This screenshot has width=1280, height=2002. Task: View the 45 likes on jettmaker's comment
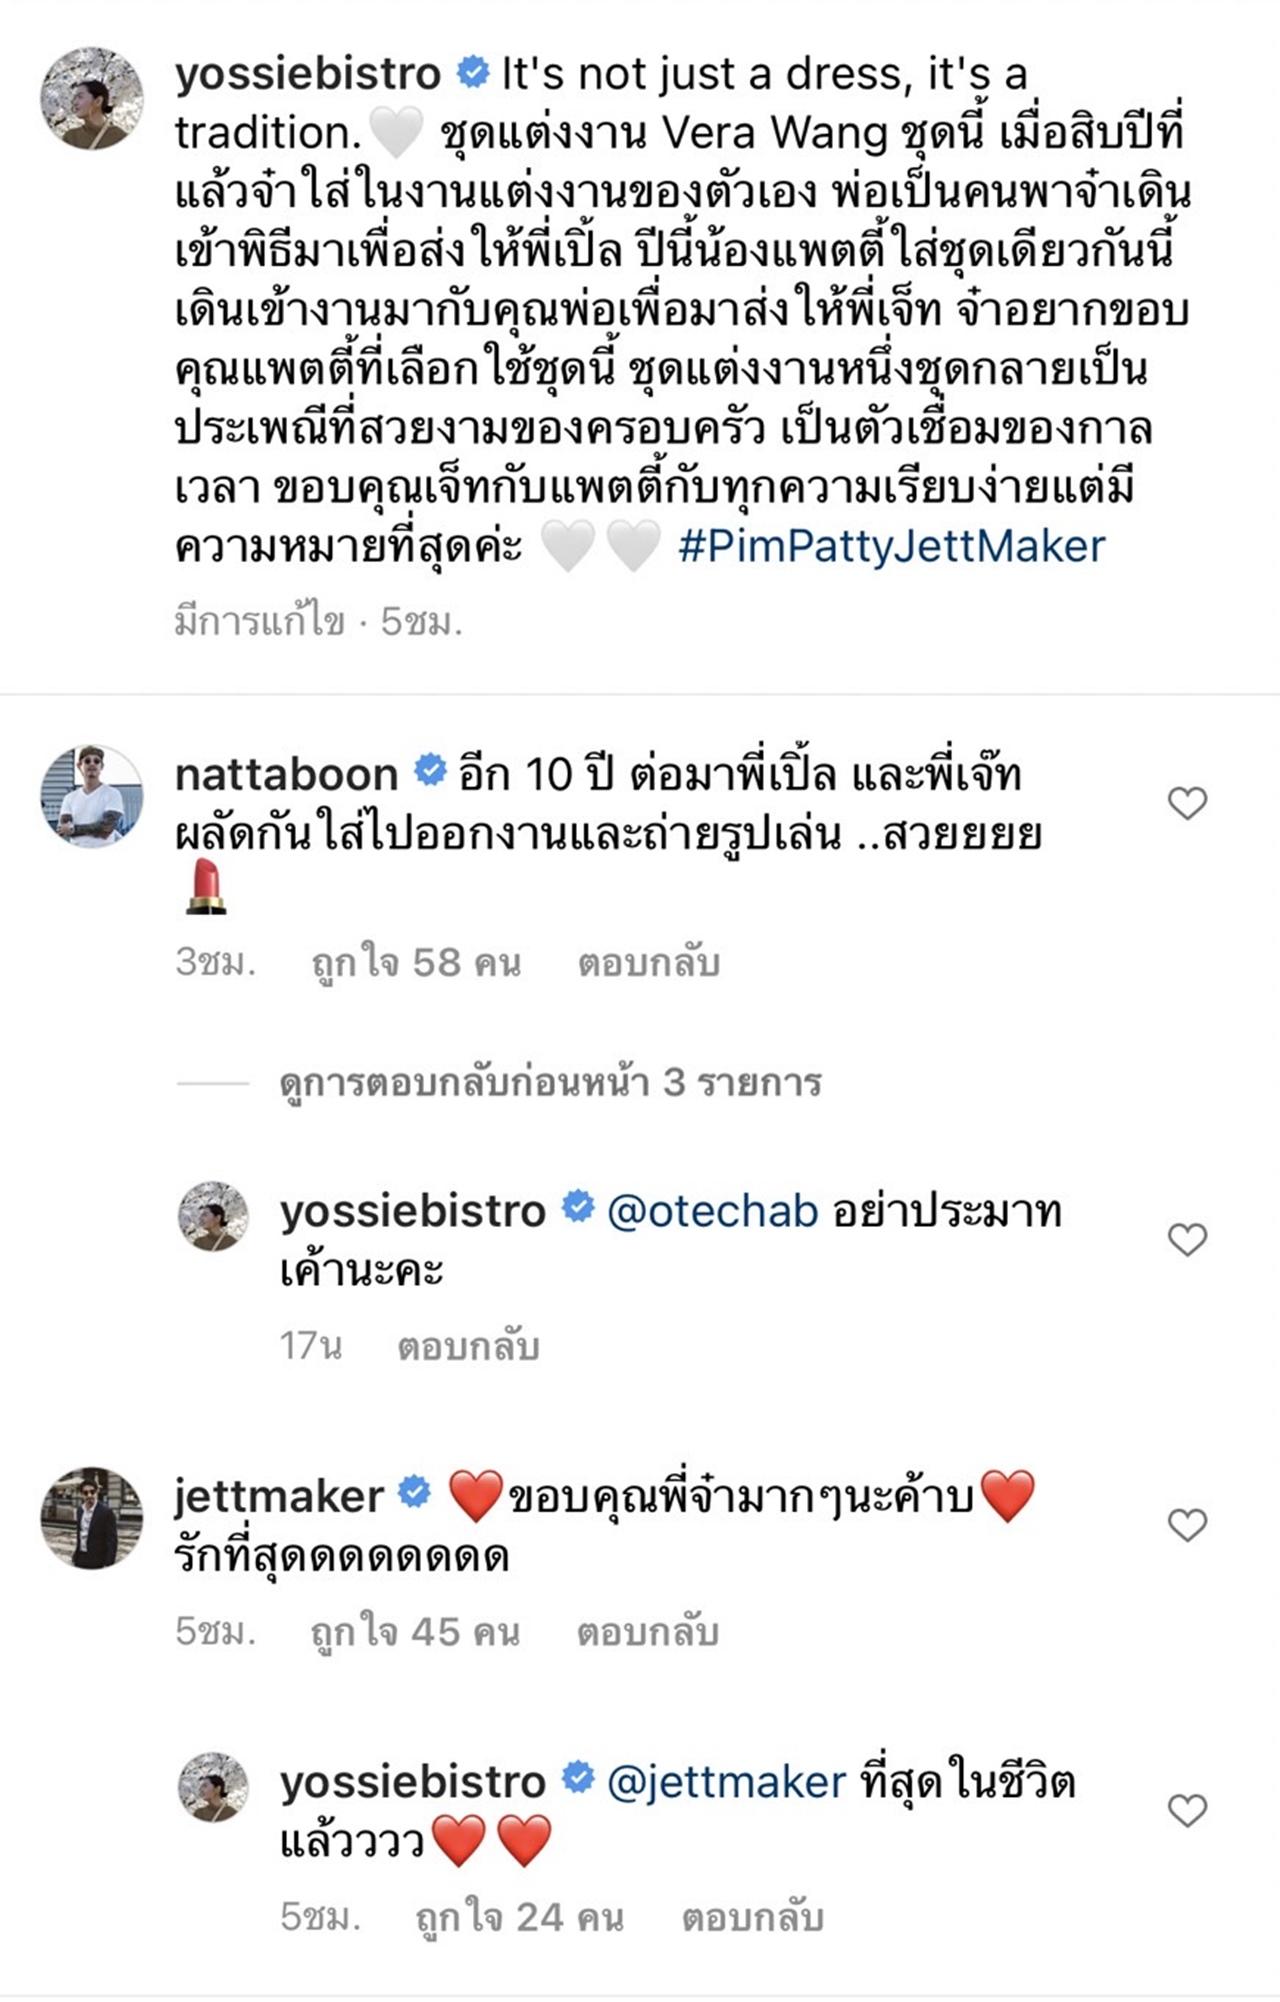tap(415, 1632)
